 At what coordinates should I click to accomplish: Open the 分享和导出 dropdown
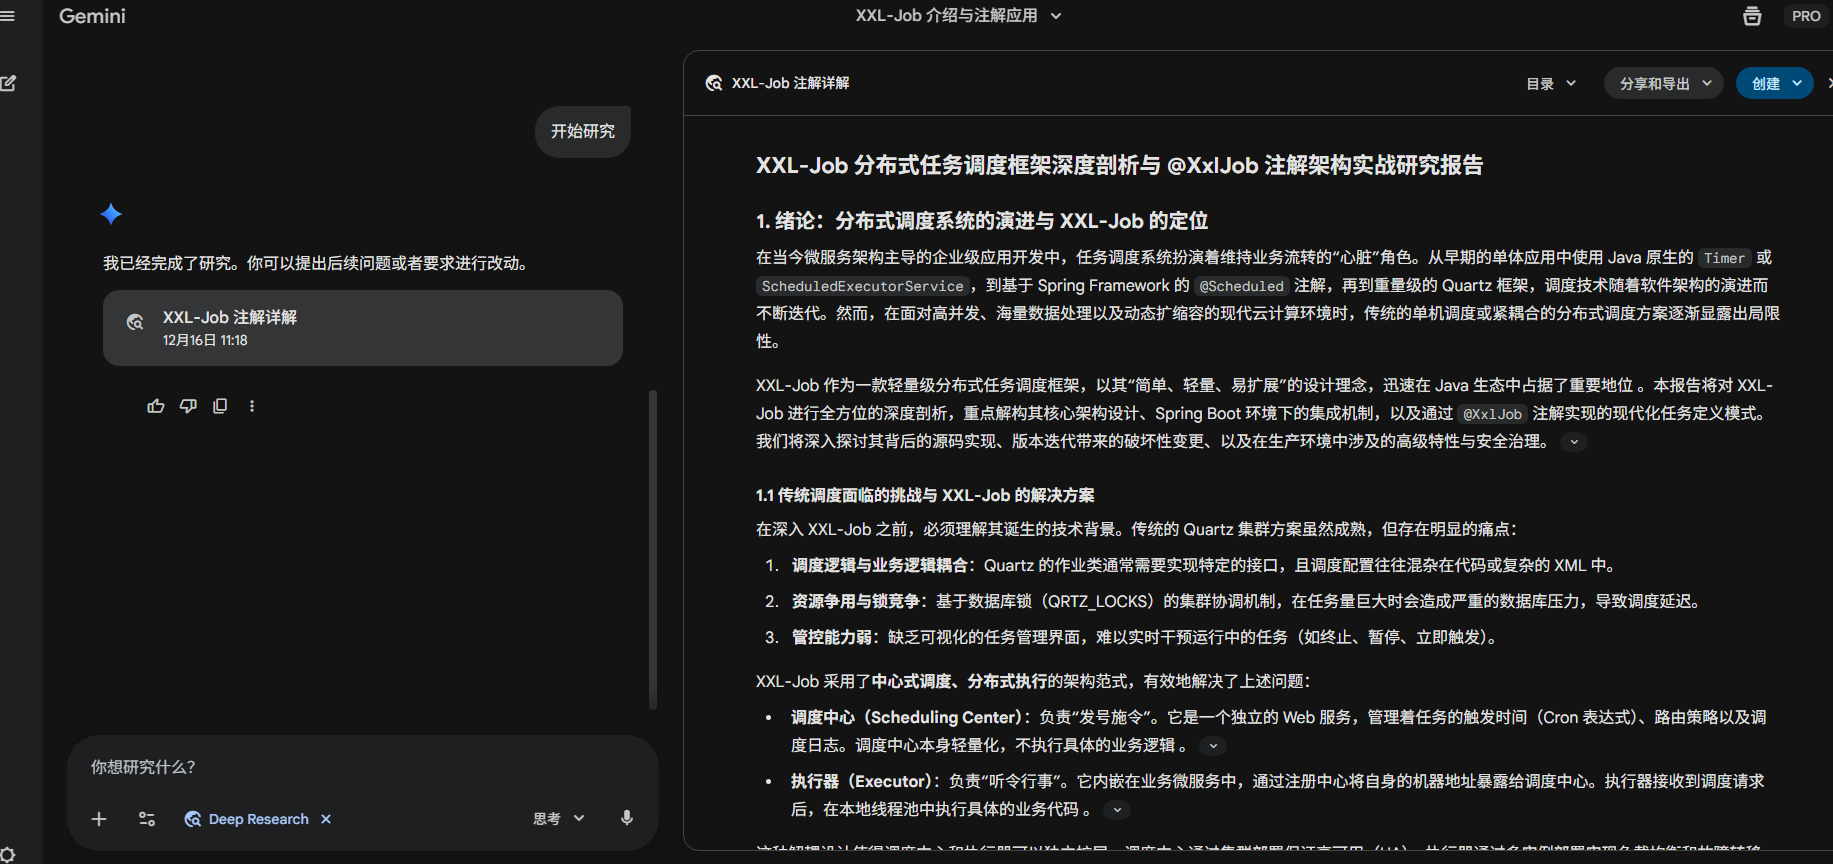1664,84
